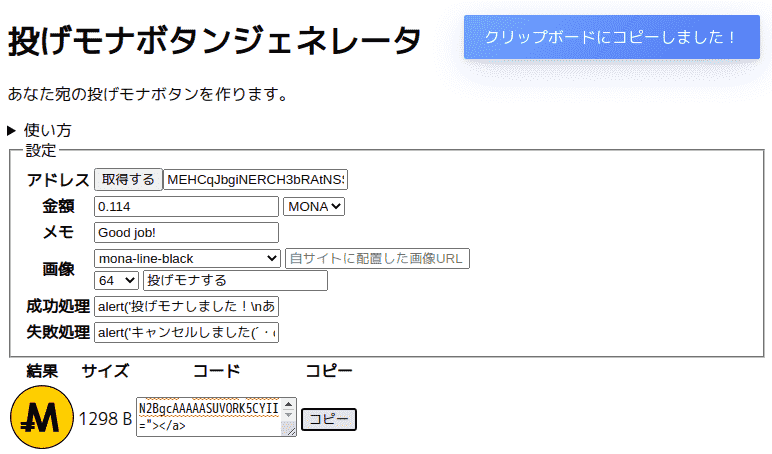
Task: Expand the 使い方 disclosure triangle
Action: (11, 130)
